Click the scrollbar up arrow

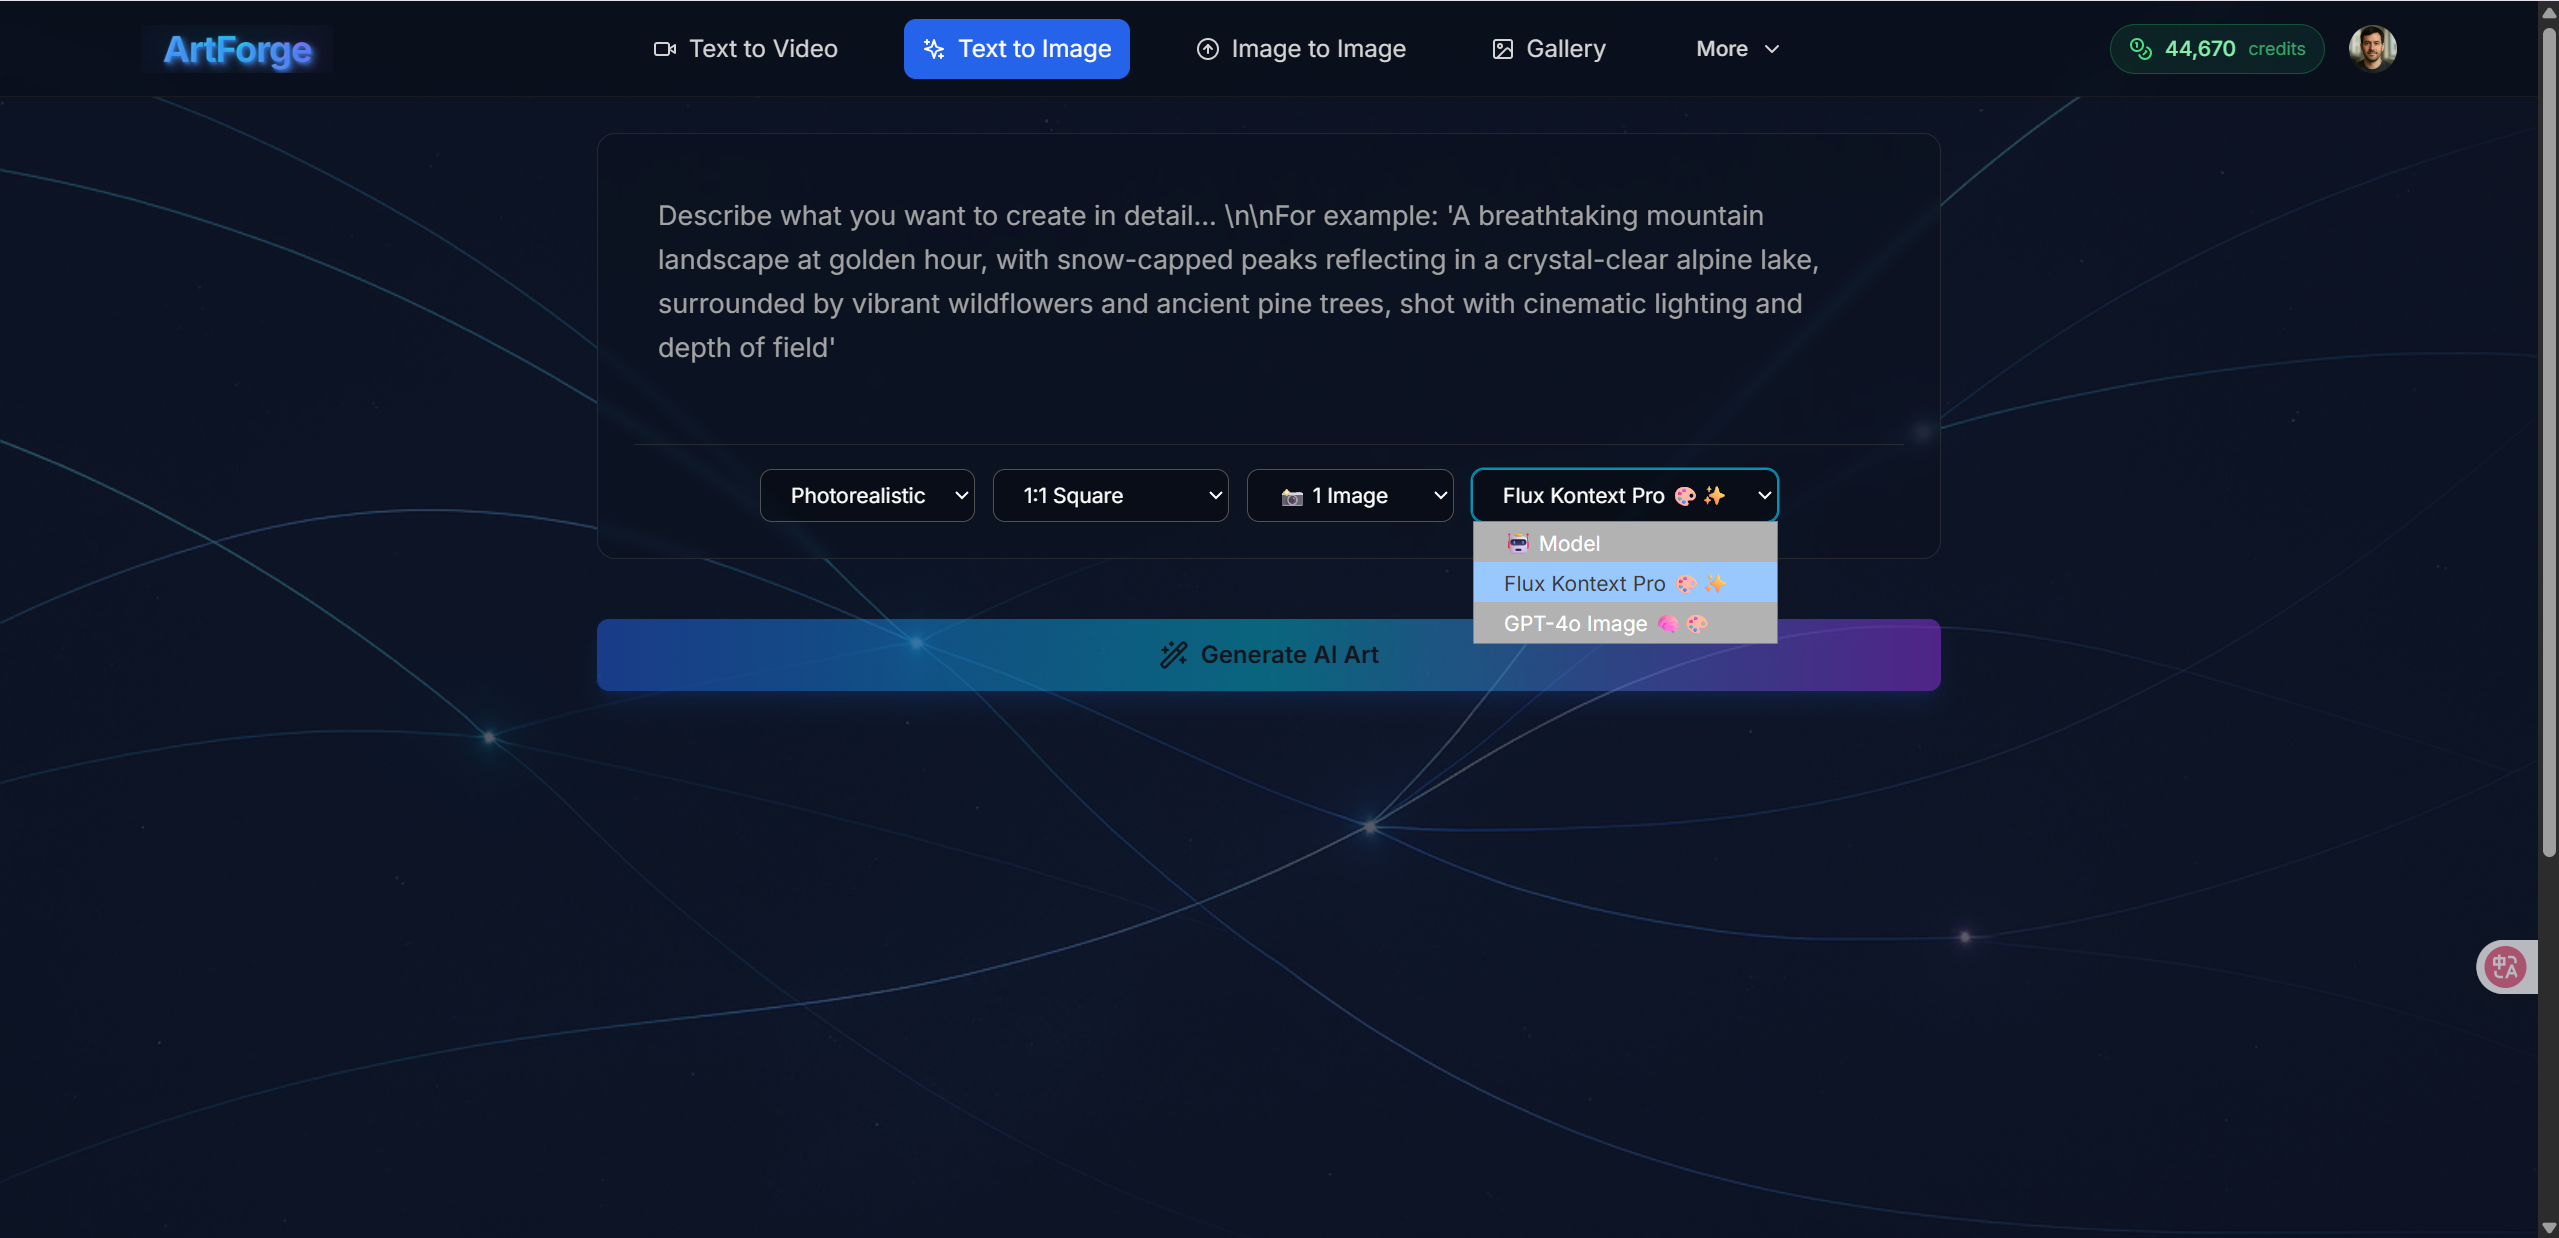(x=2549, y=12)
